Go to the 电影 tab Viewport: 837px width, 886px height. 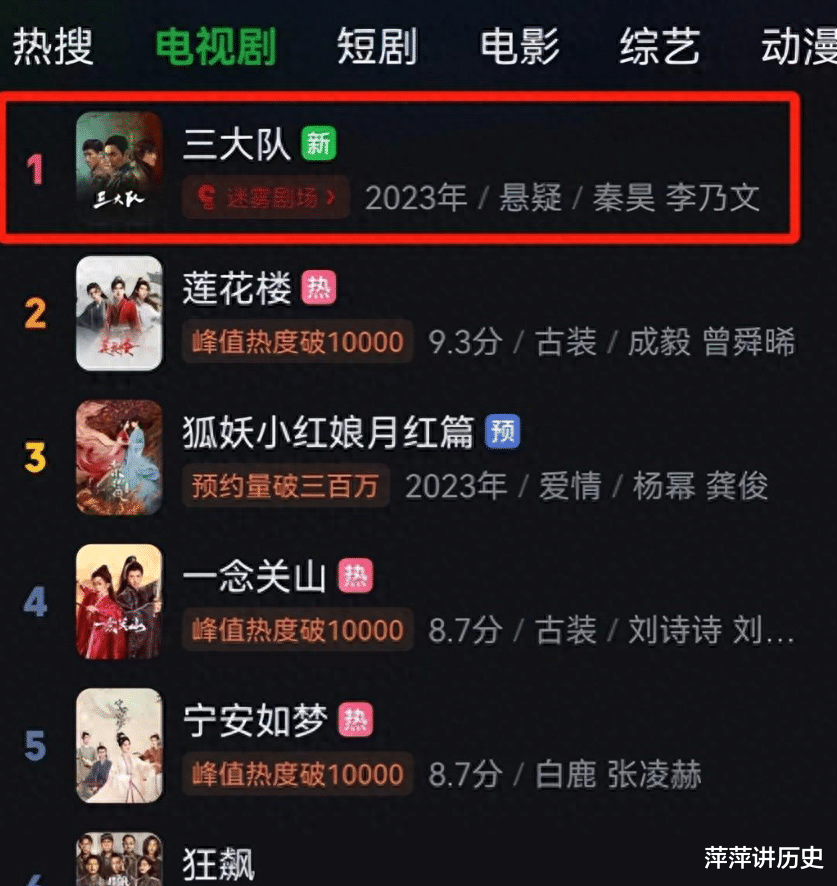pyautogui.click(x=520, y=47)
